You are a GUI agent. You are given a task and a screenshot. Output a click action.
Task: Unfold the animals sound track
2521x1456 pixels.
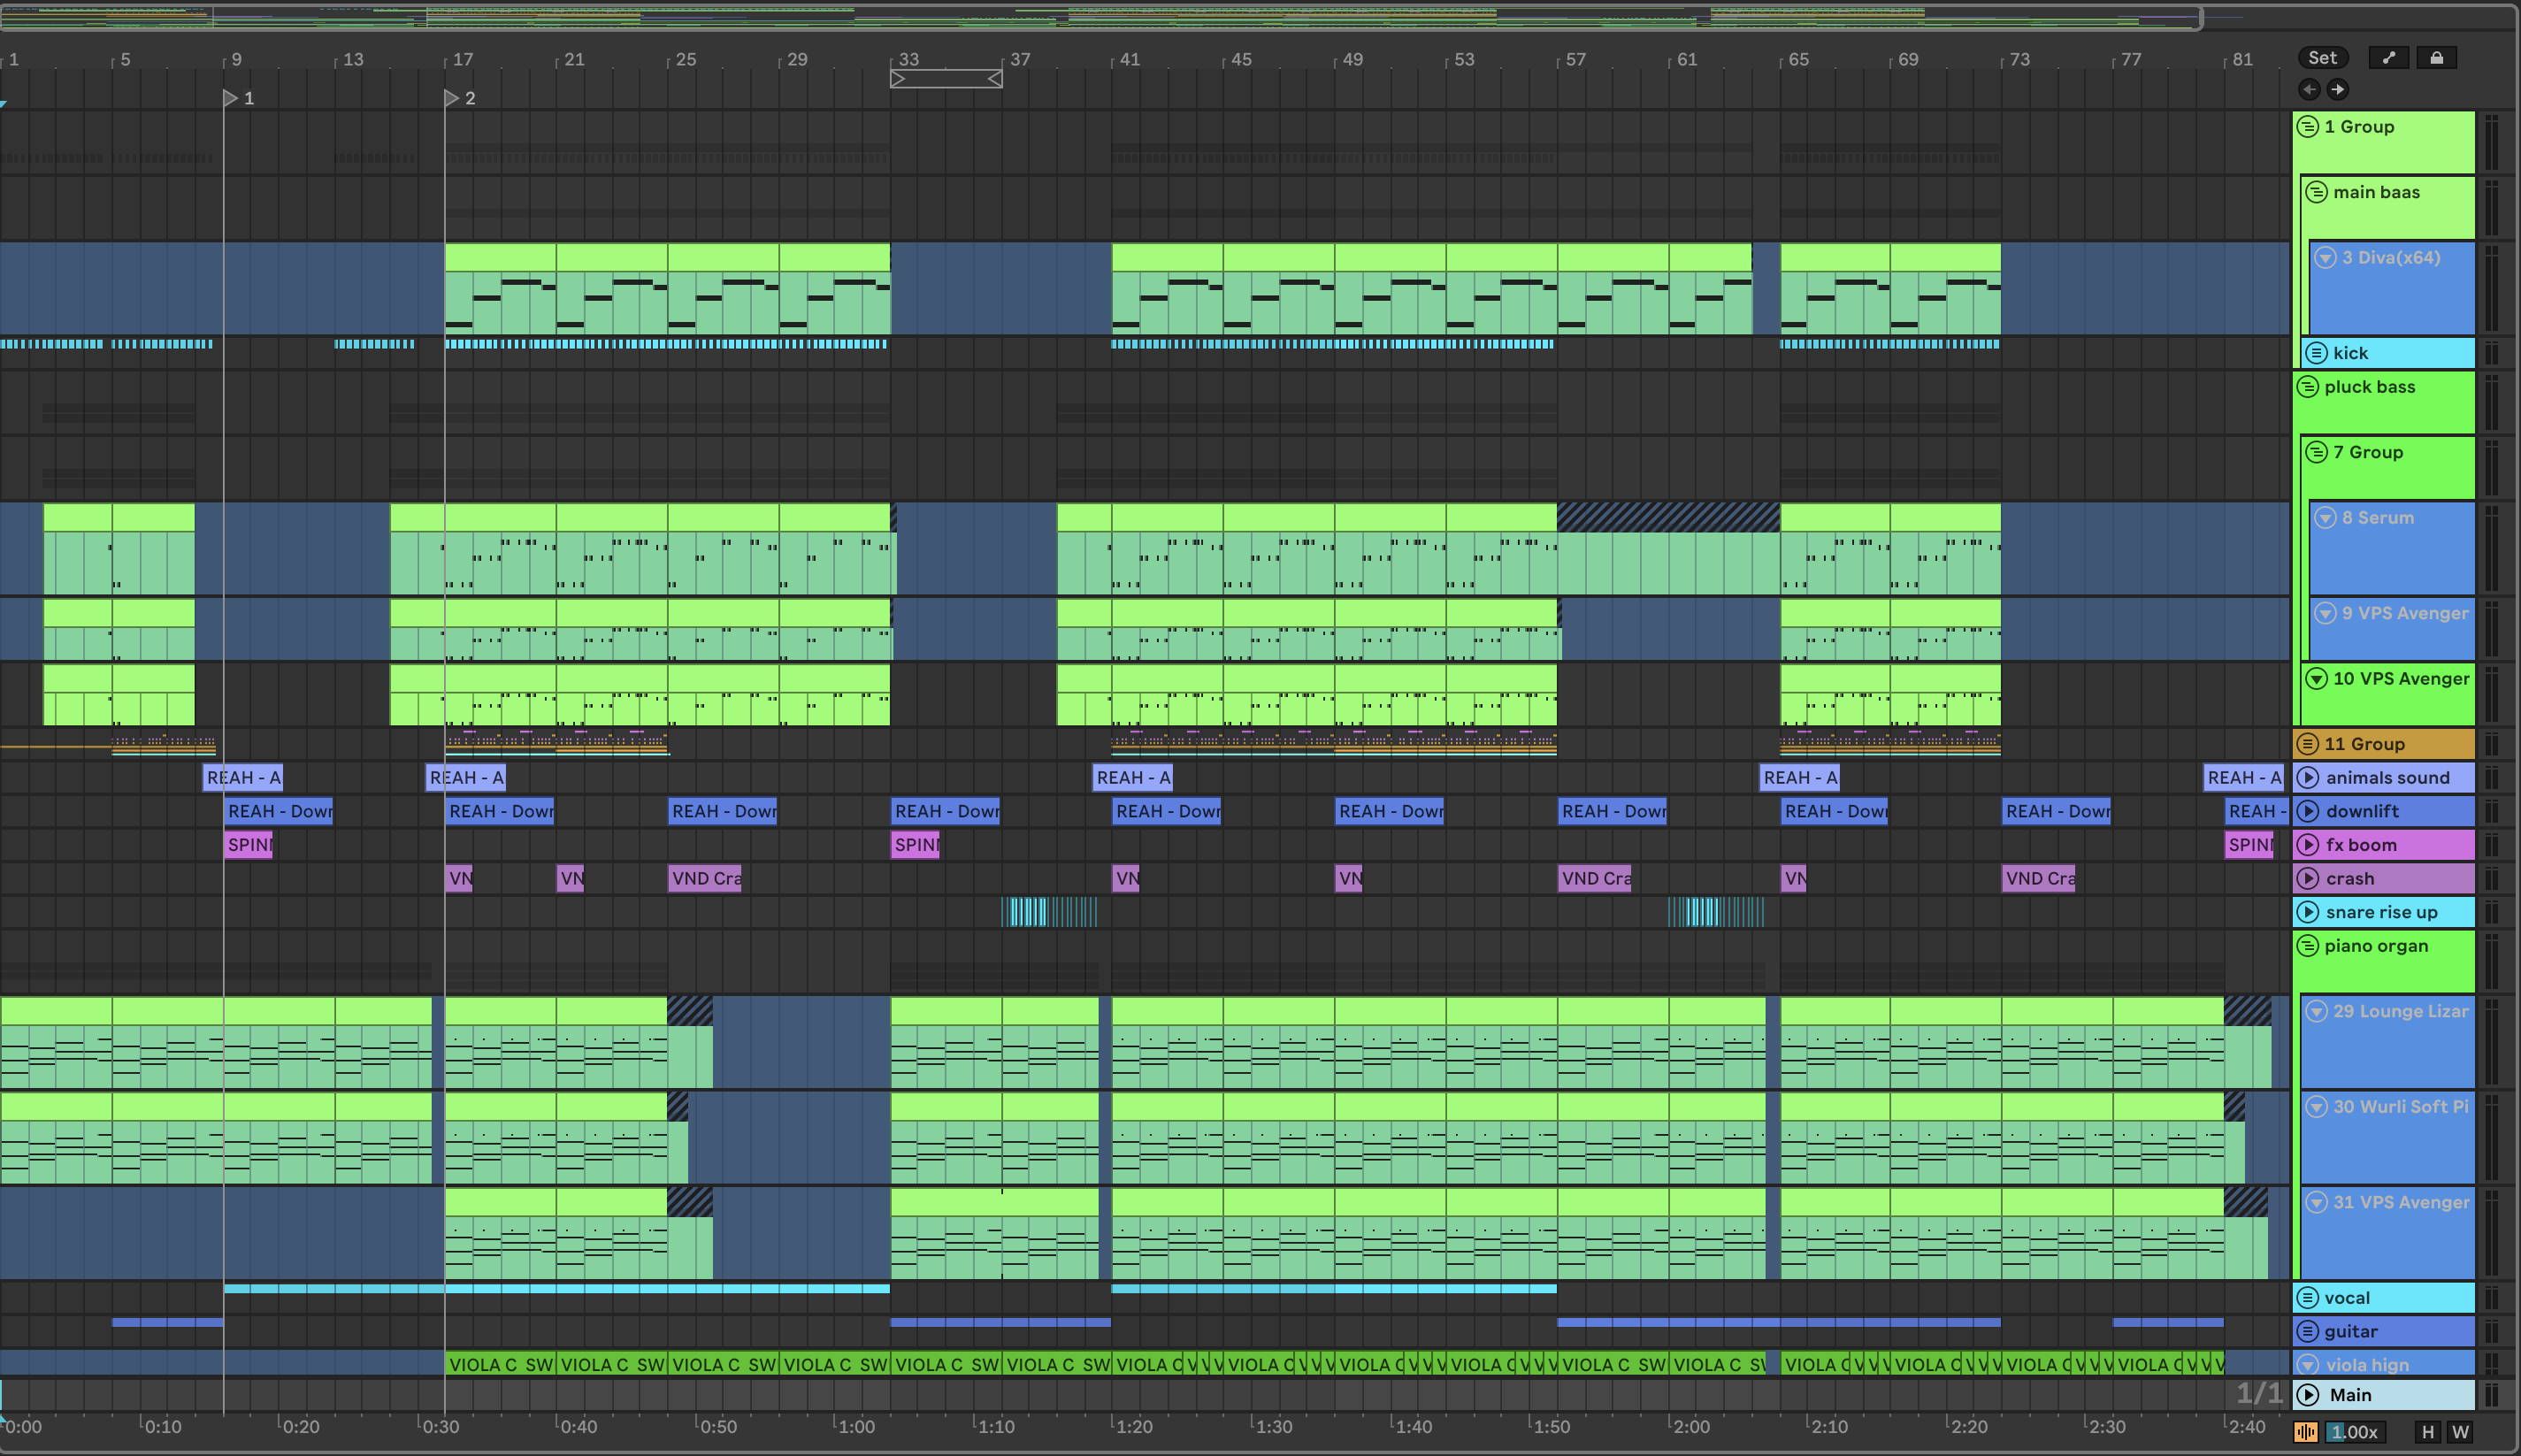(x=2308, y=778)
